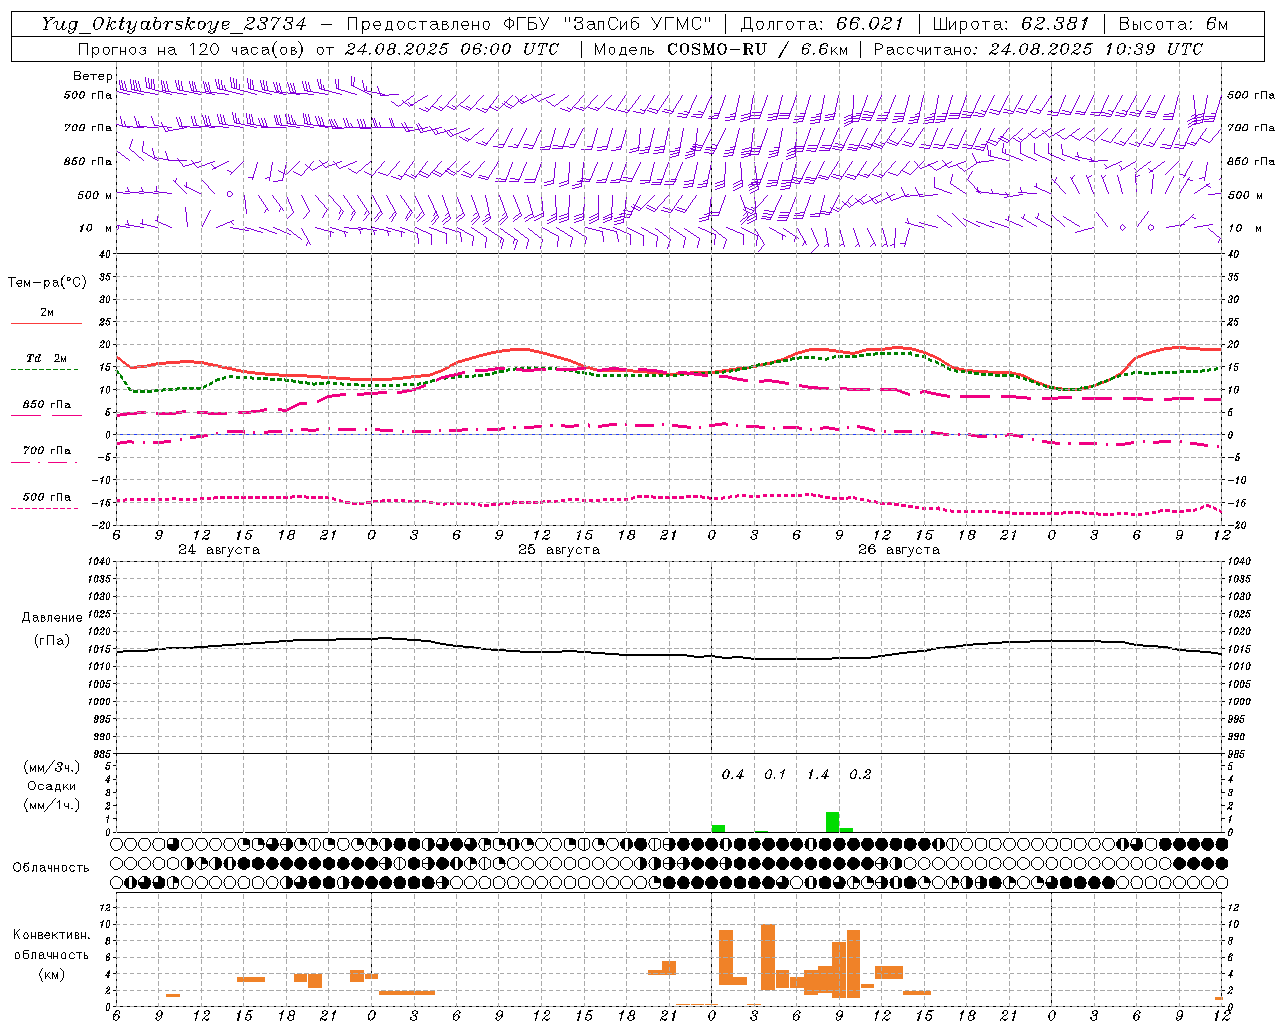
Task: Click the 0.2 precipitation amount
Action: pos(860,775)
